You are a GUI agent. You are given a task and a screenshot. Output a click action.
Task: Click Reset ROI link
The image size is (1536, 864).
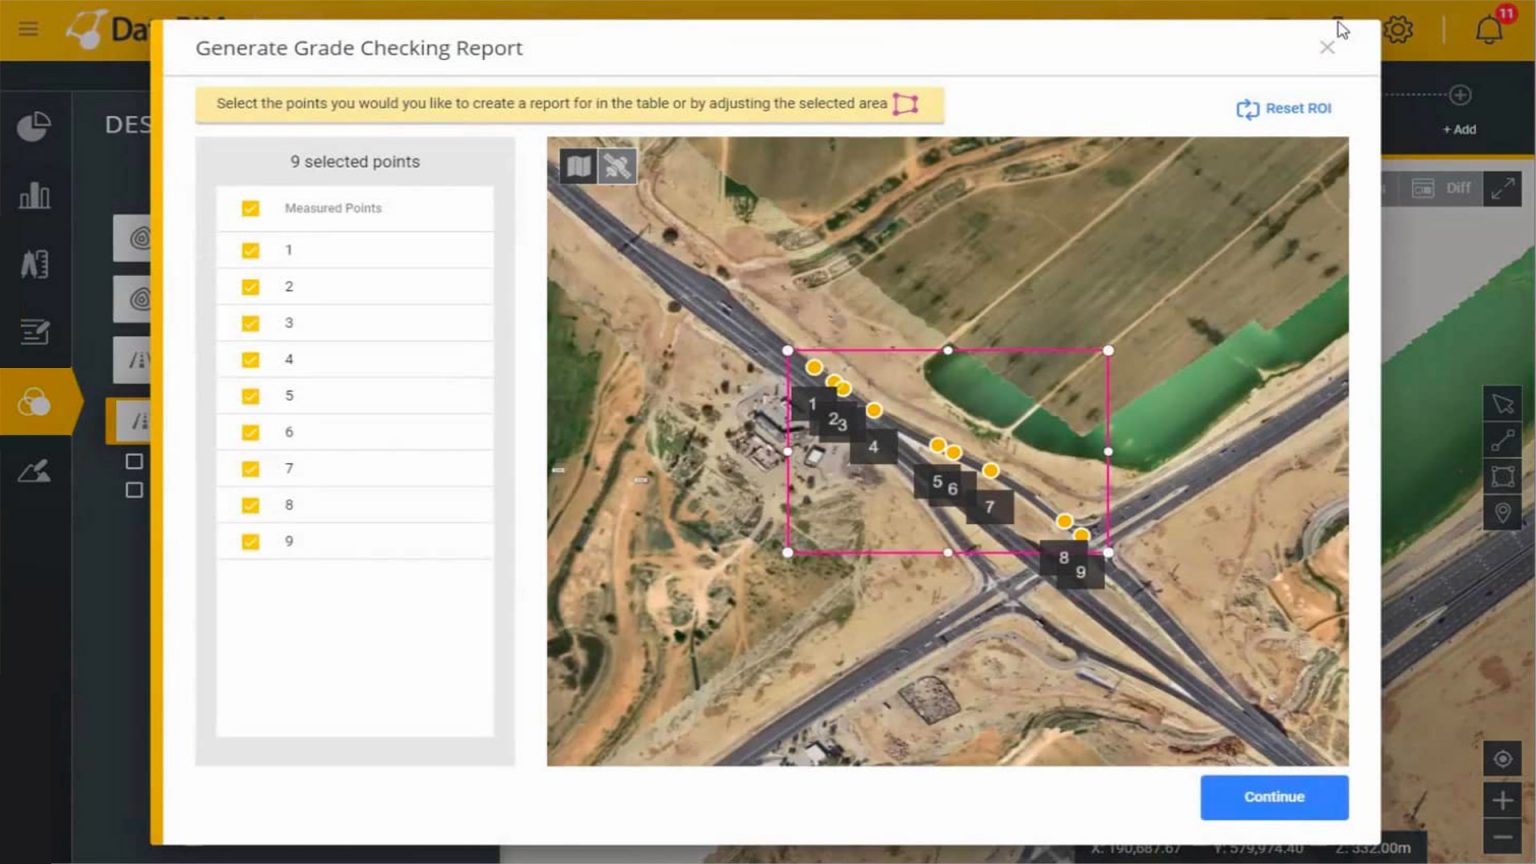(1284, 108)
